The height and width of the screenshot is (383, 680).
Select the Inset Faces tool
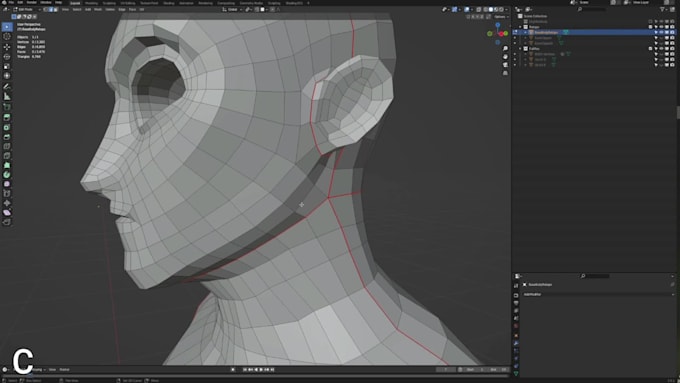coord(7,128)
